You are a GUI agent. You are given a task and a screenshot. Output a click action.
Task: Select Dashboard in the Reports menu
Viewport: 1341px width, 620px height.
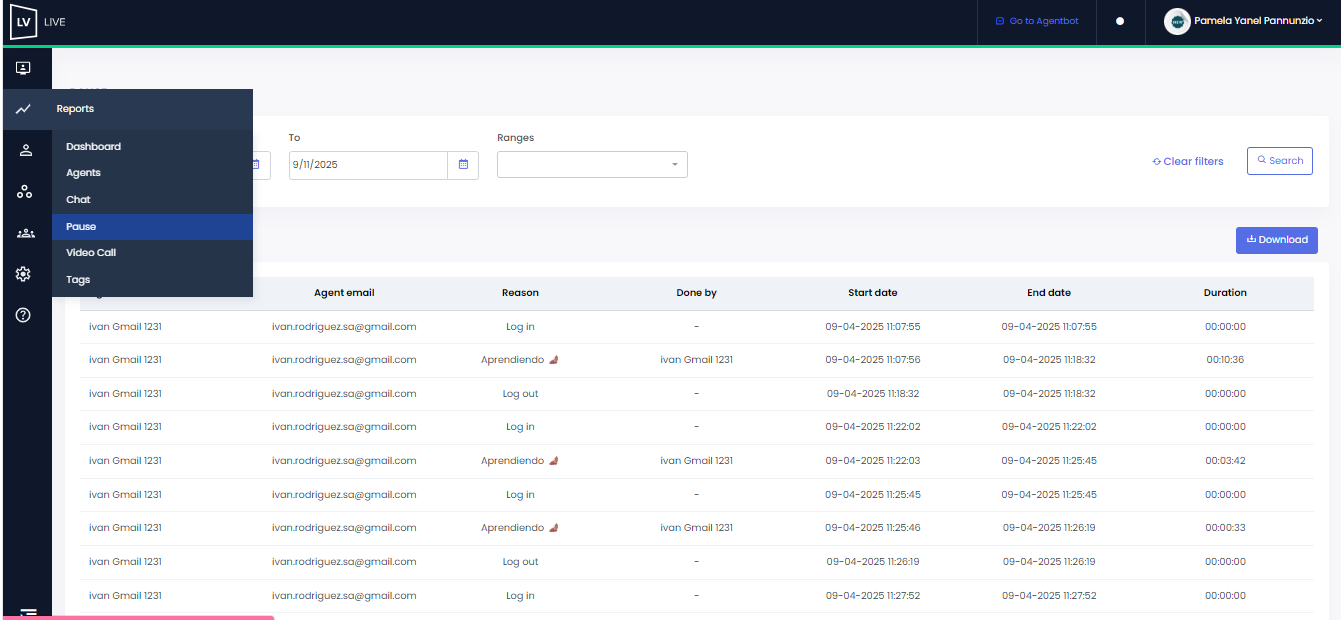pos(93,147)
